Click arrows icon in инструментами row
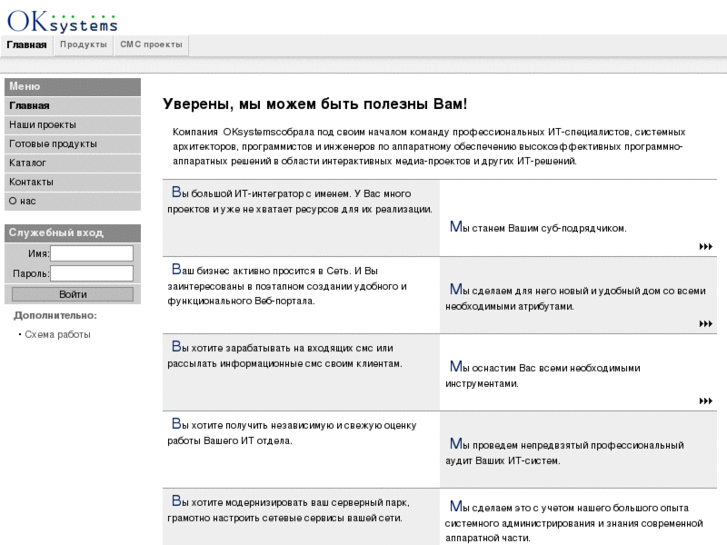727x545 pixels. click(706, 400)
